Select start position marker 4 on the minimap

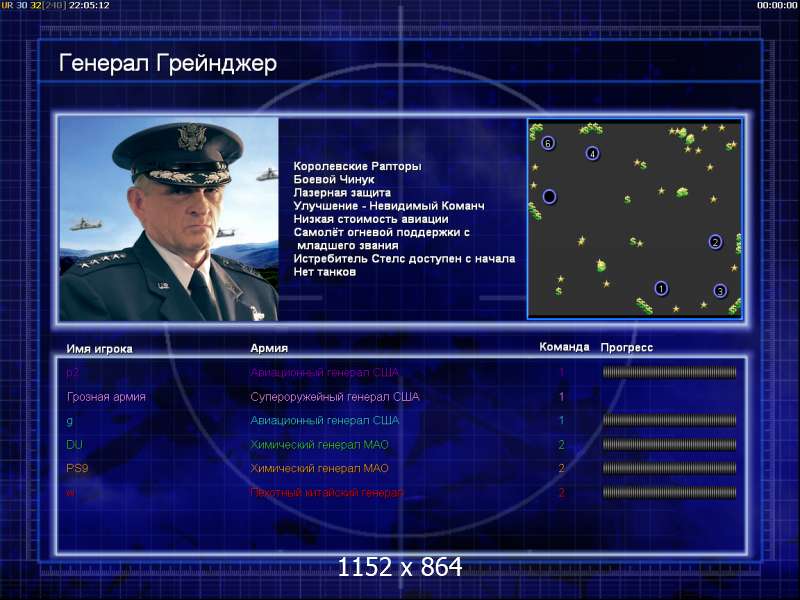[592, 153]
